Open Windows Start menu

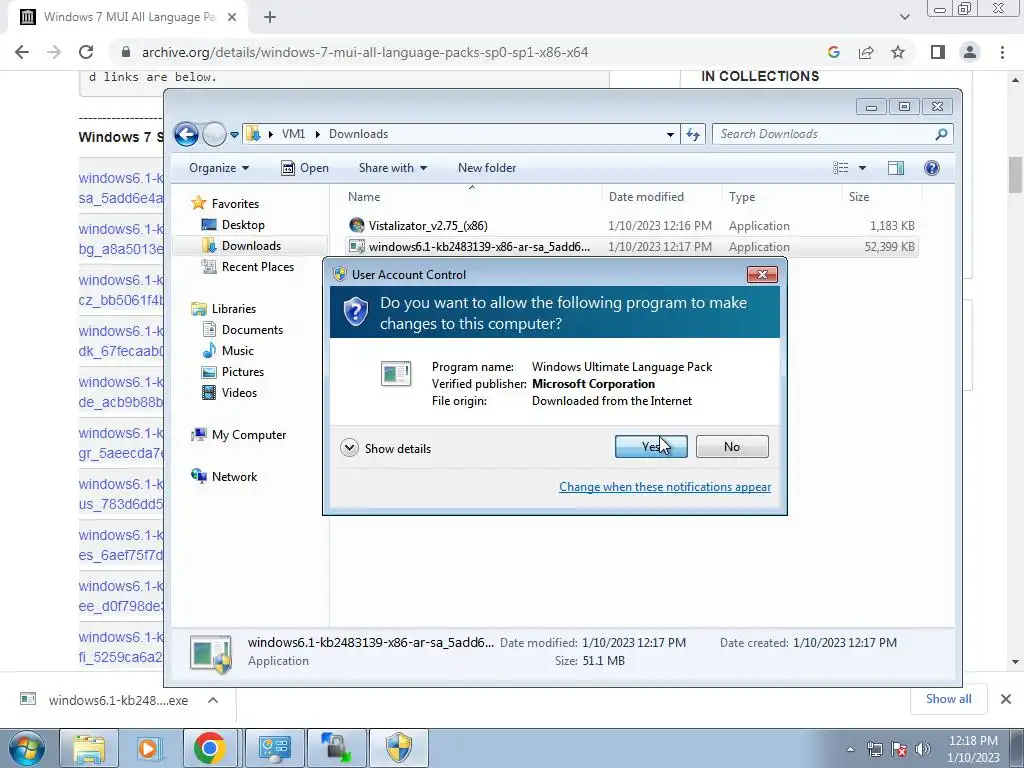pyautogui.click(x=26, y=748)
